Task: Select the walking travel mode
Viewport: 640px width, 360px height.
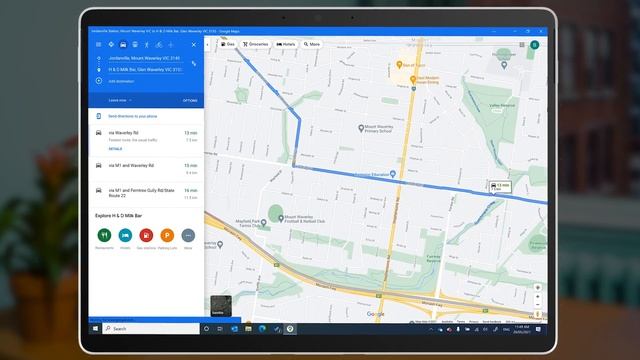Action: coord(147,44)
